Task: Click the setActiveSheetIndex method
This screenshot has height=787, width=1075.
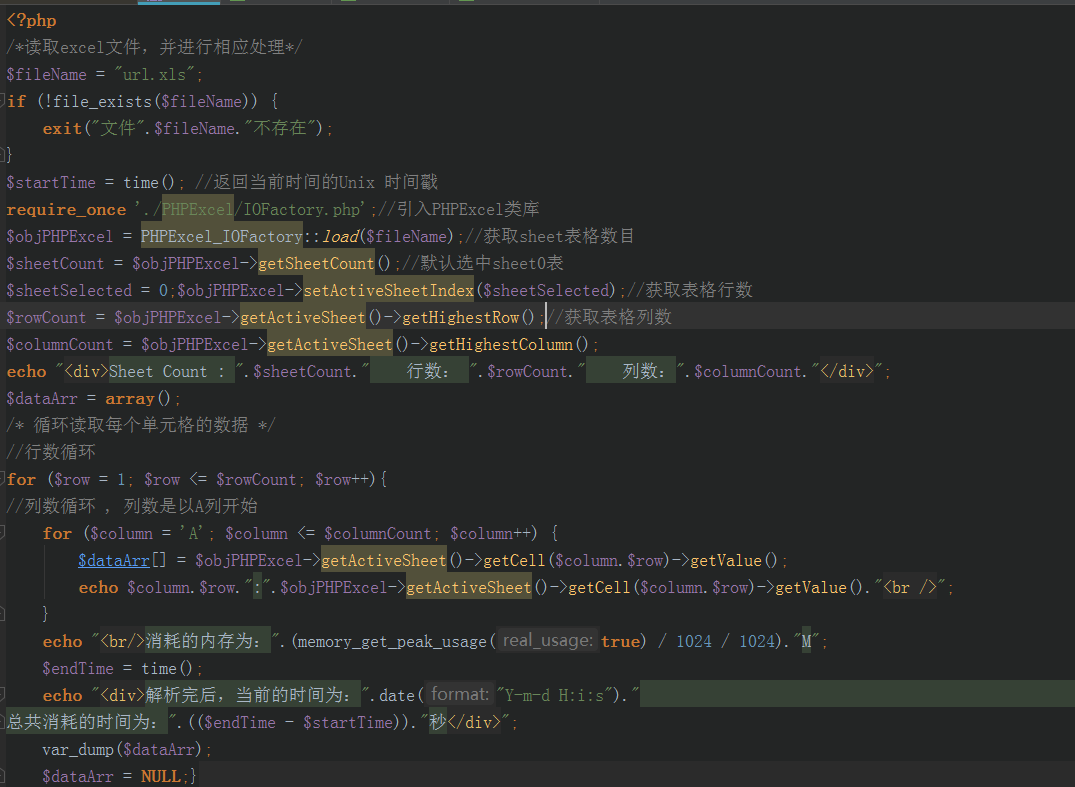Action: pos(389,291)
